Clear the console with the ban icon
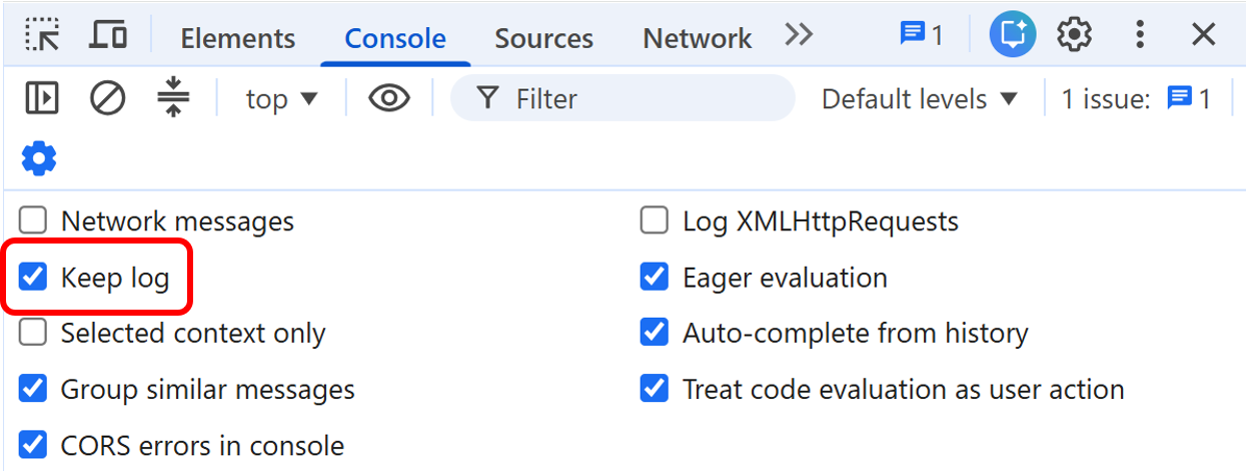 [x=107, y=98]
